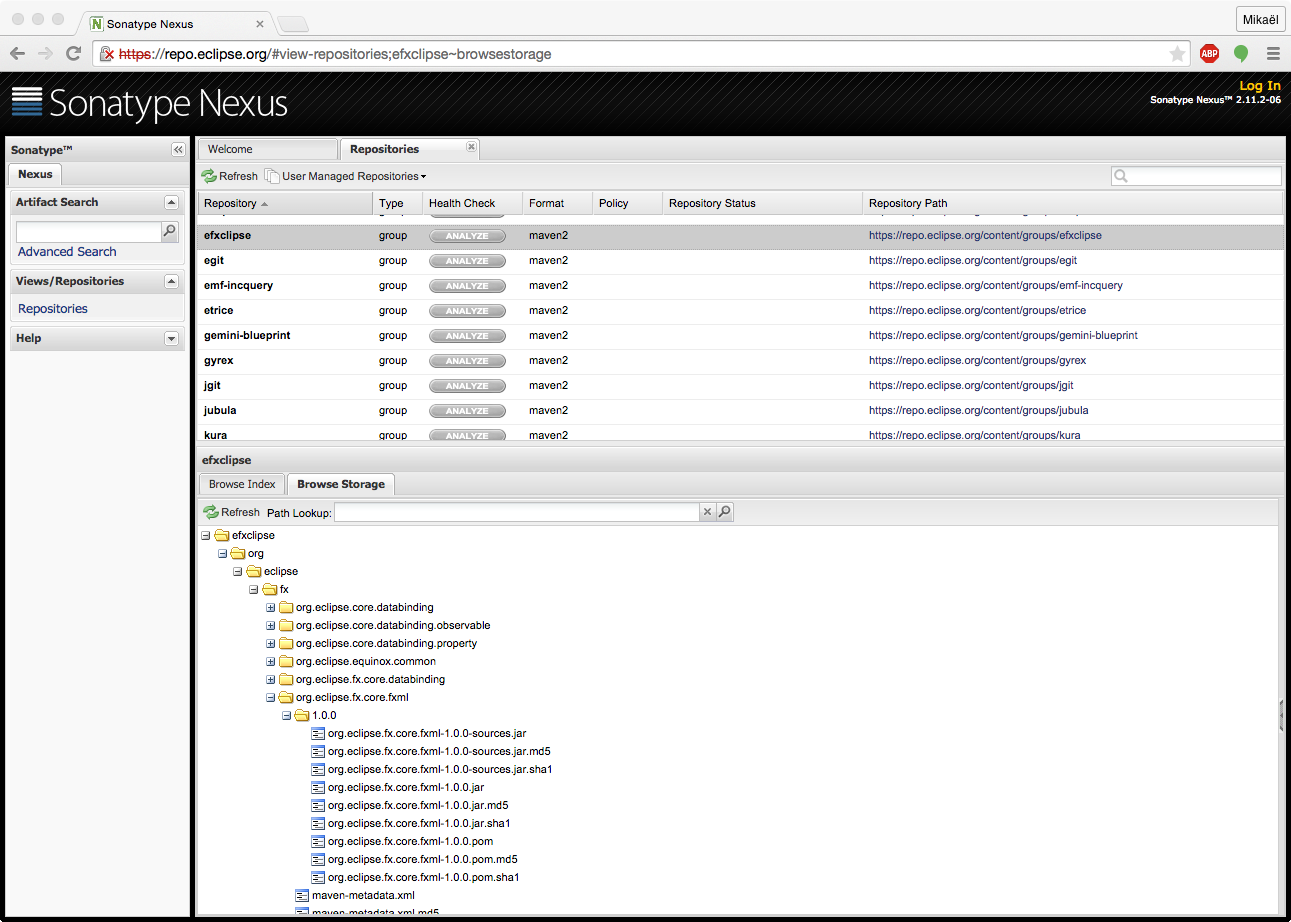1291x922 pixels.
Task: Collapse the 1.0.0 version node
Action: click(286, 715)
